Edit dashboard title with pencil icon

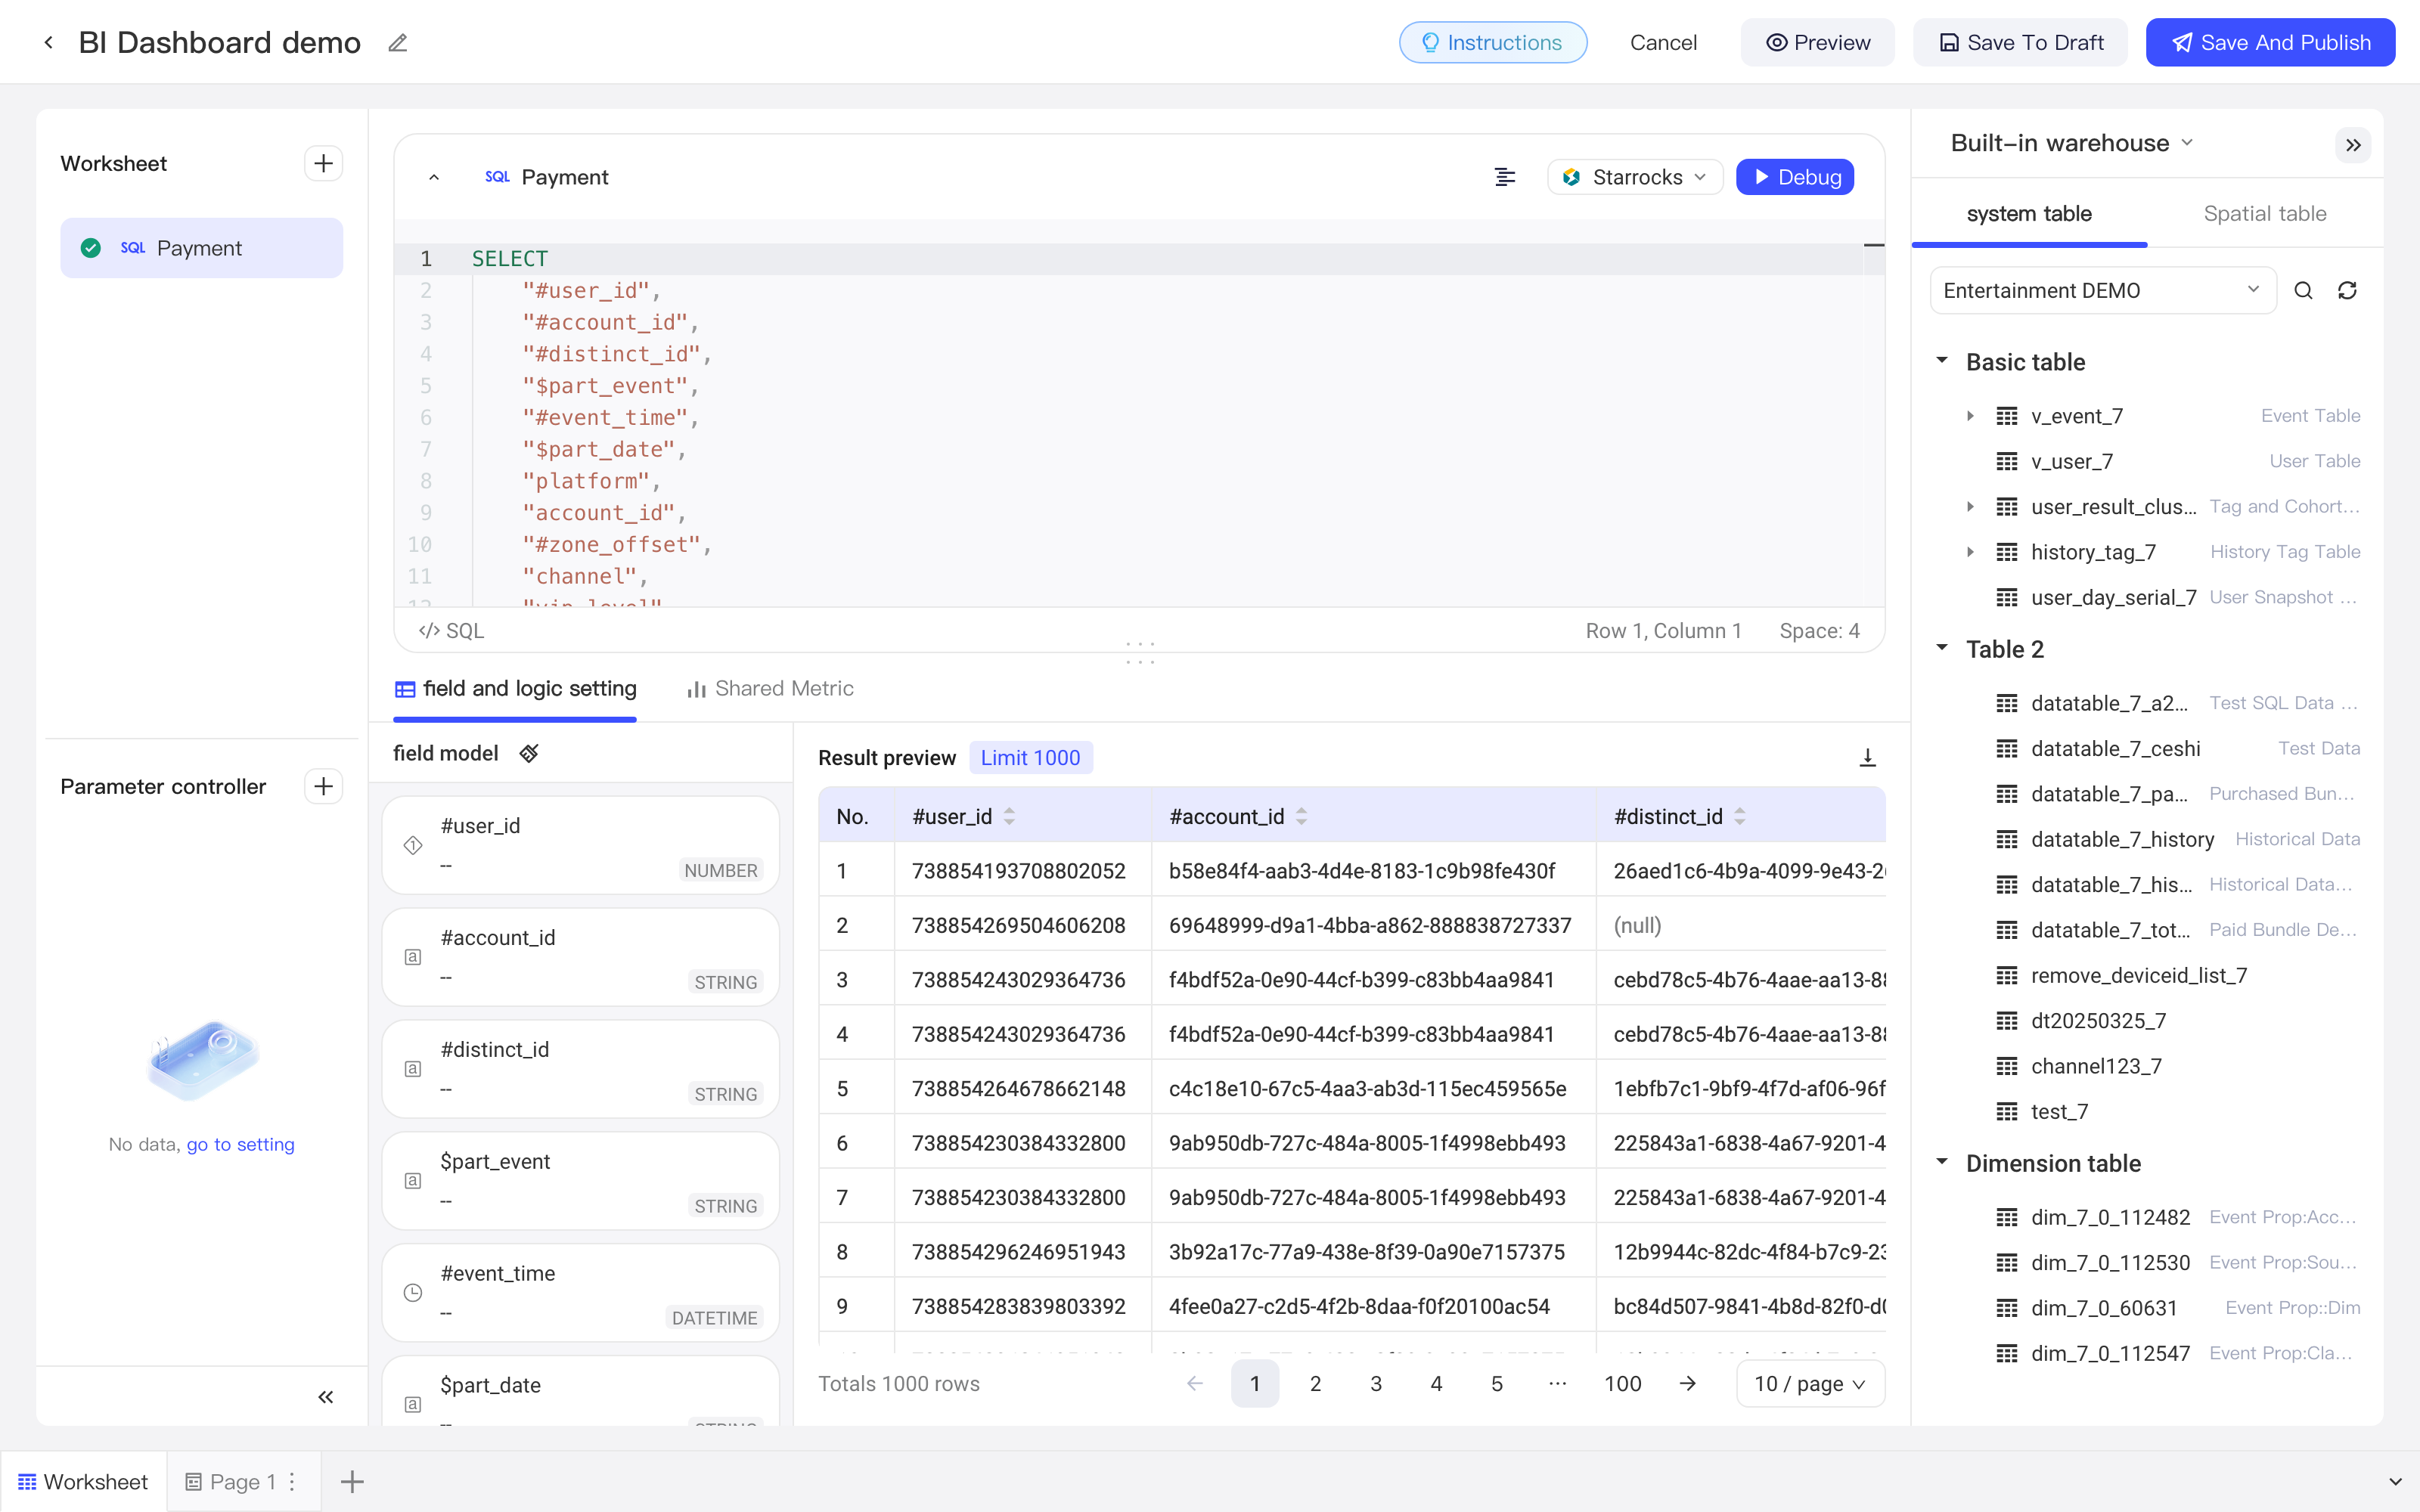[x=398, y=42]
